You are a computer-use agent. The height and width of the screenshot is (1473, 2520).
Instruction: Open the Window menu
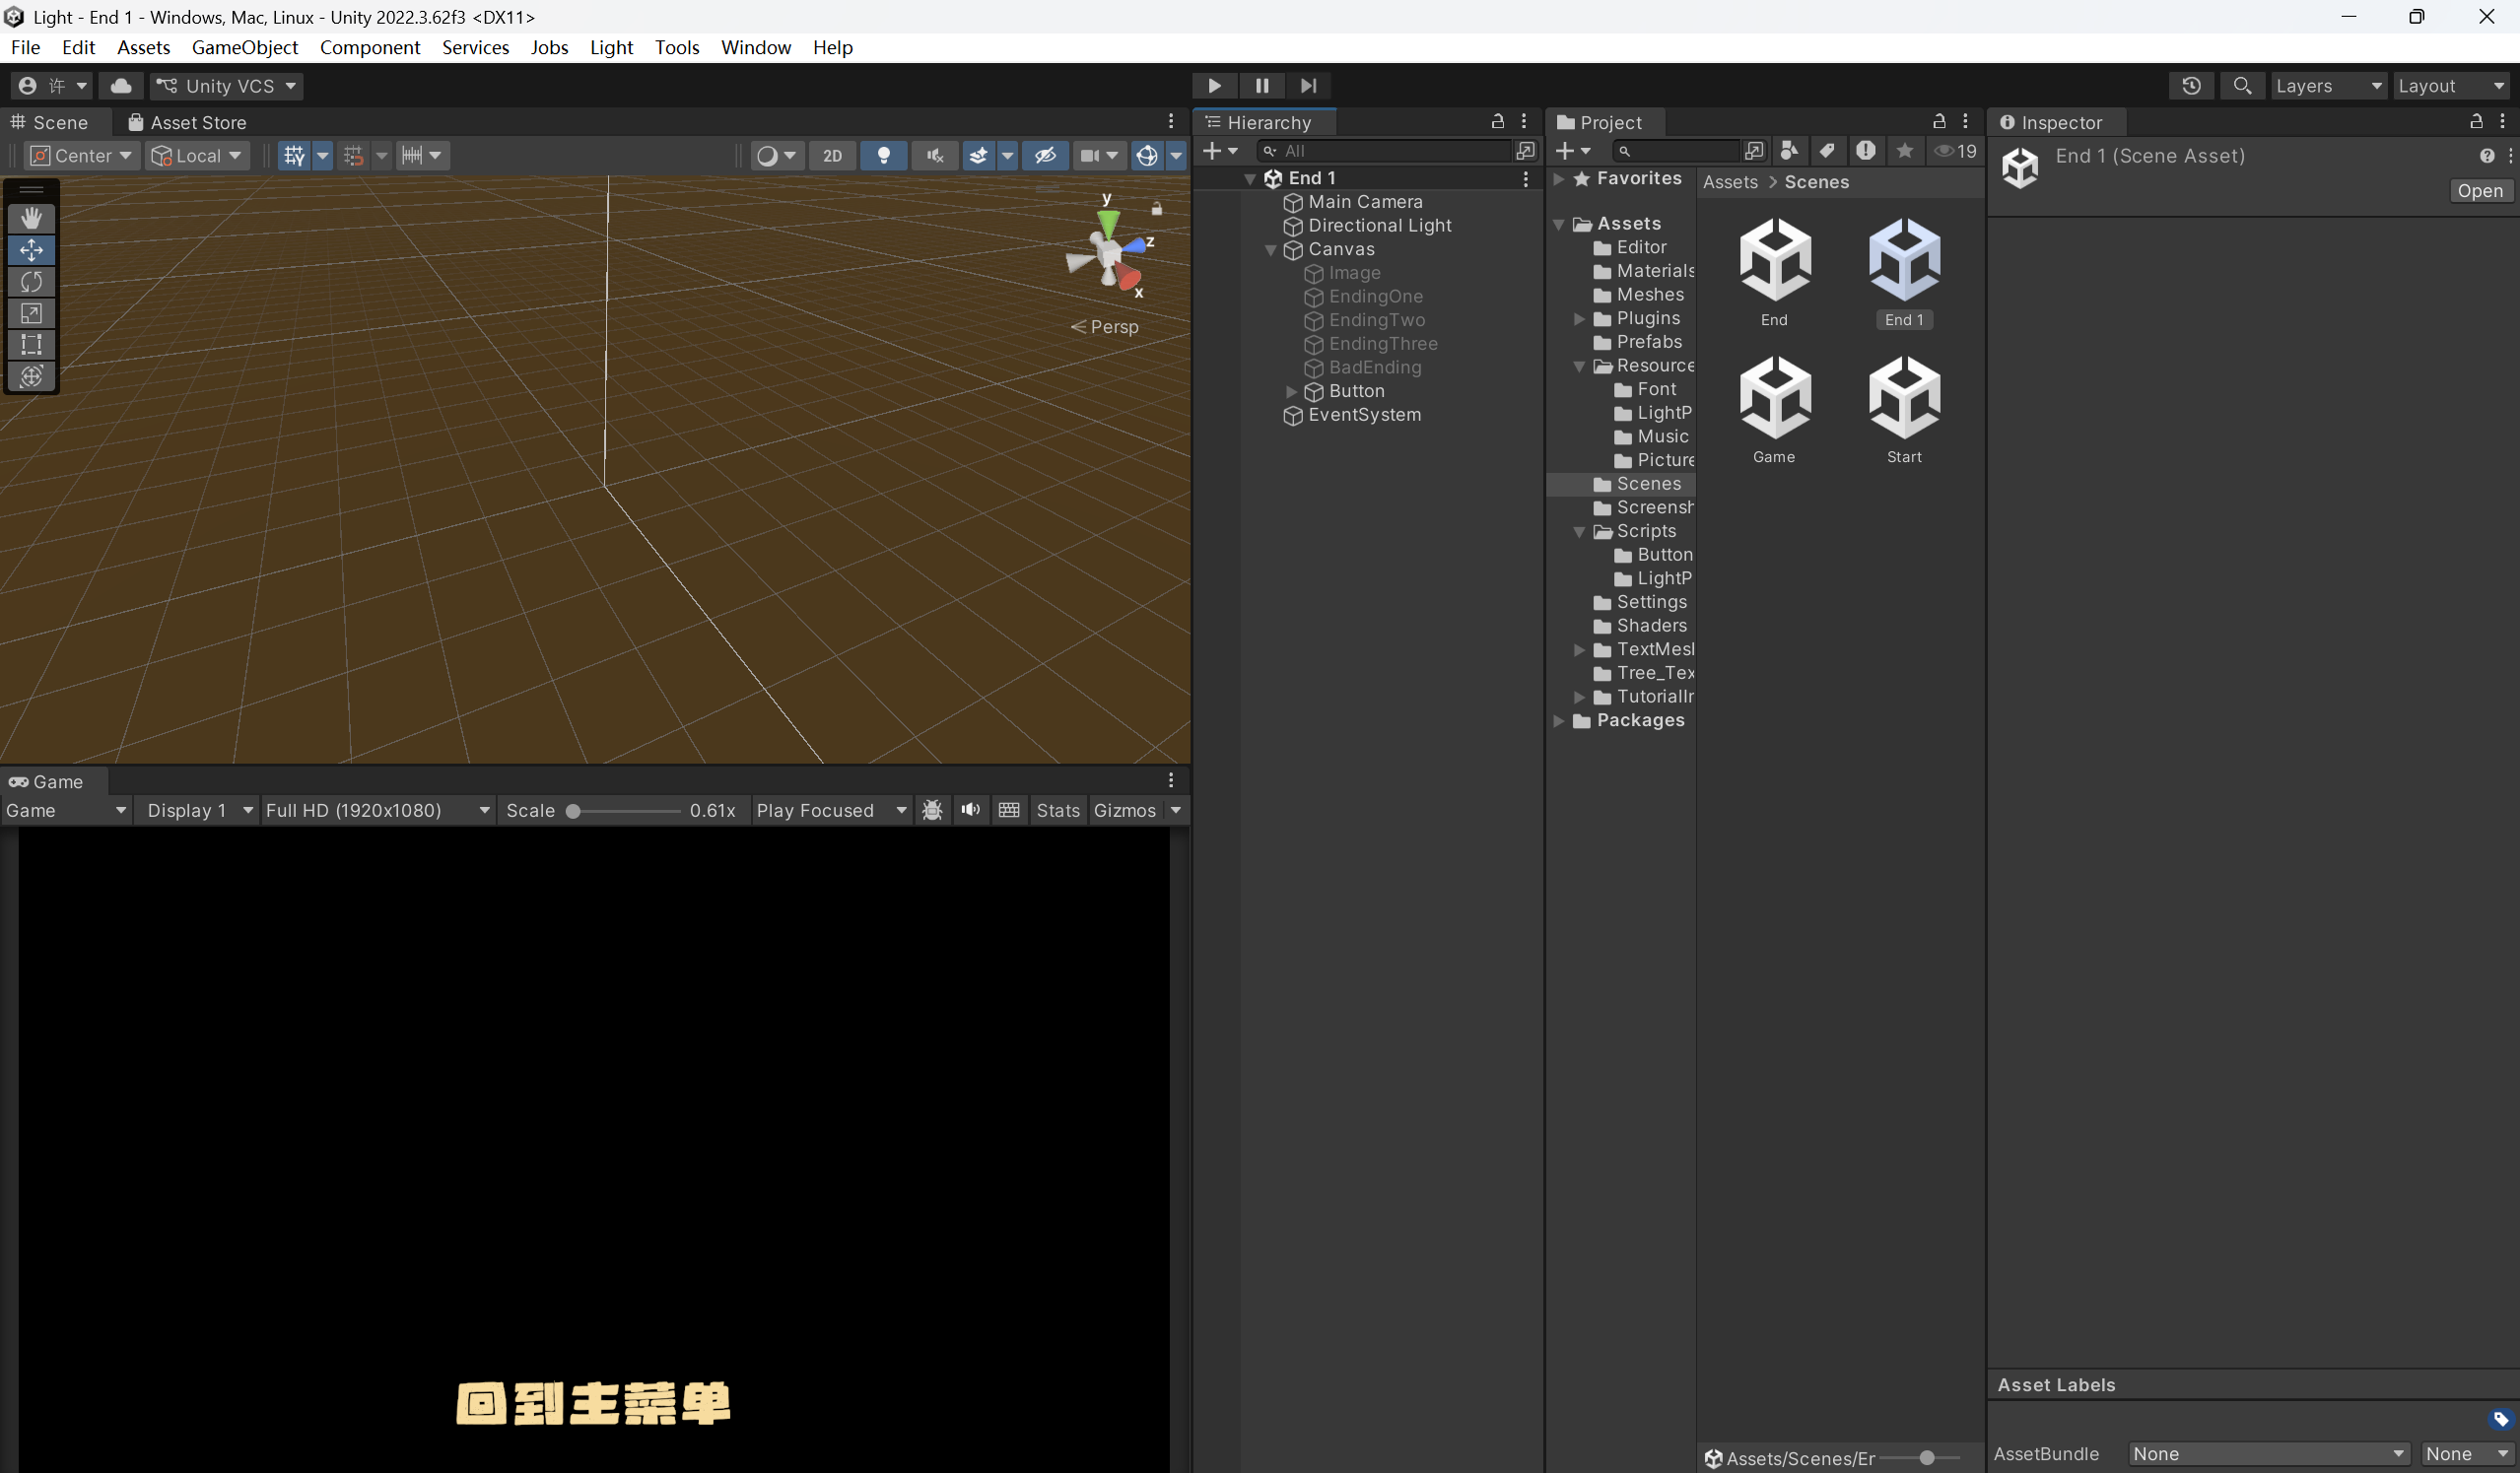point(755,47)
